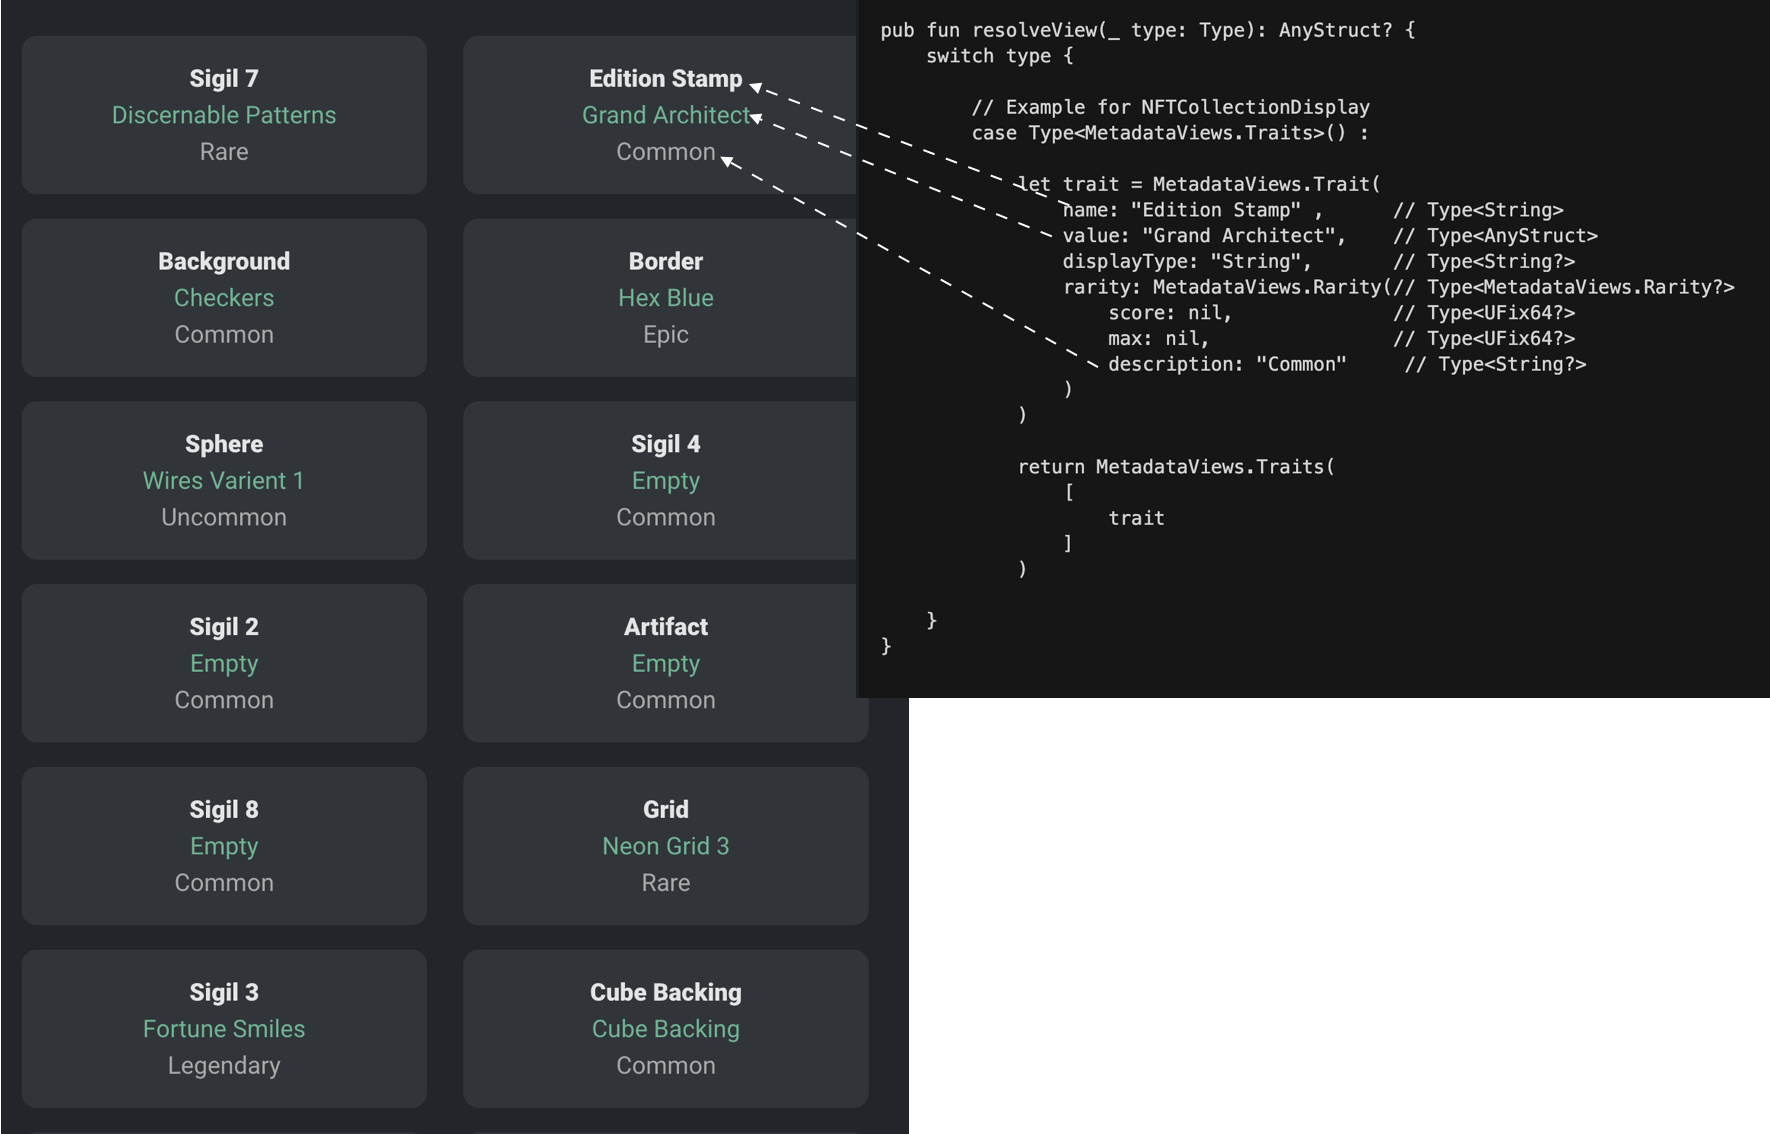Screen dimensions: 1770x1134
Task: Click the Sigil 2 trait card
Action: click(x=224, y=663)
